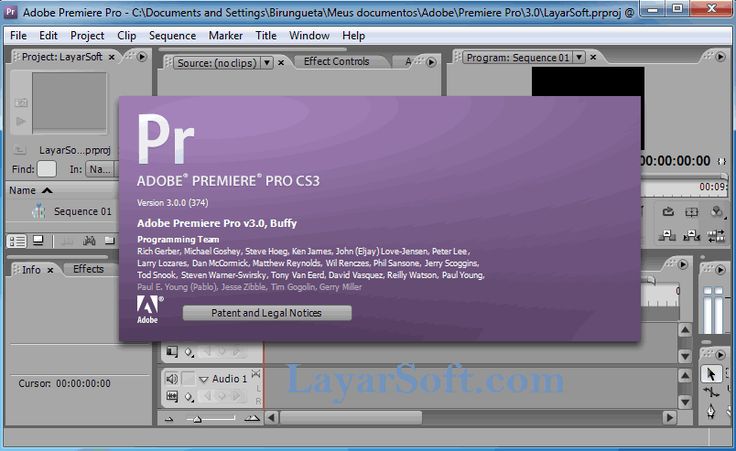Select the Info tab
736x451 pixels.
point(31,270)
